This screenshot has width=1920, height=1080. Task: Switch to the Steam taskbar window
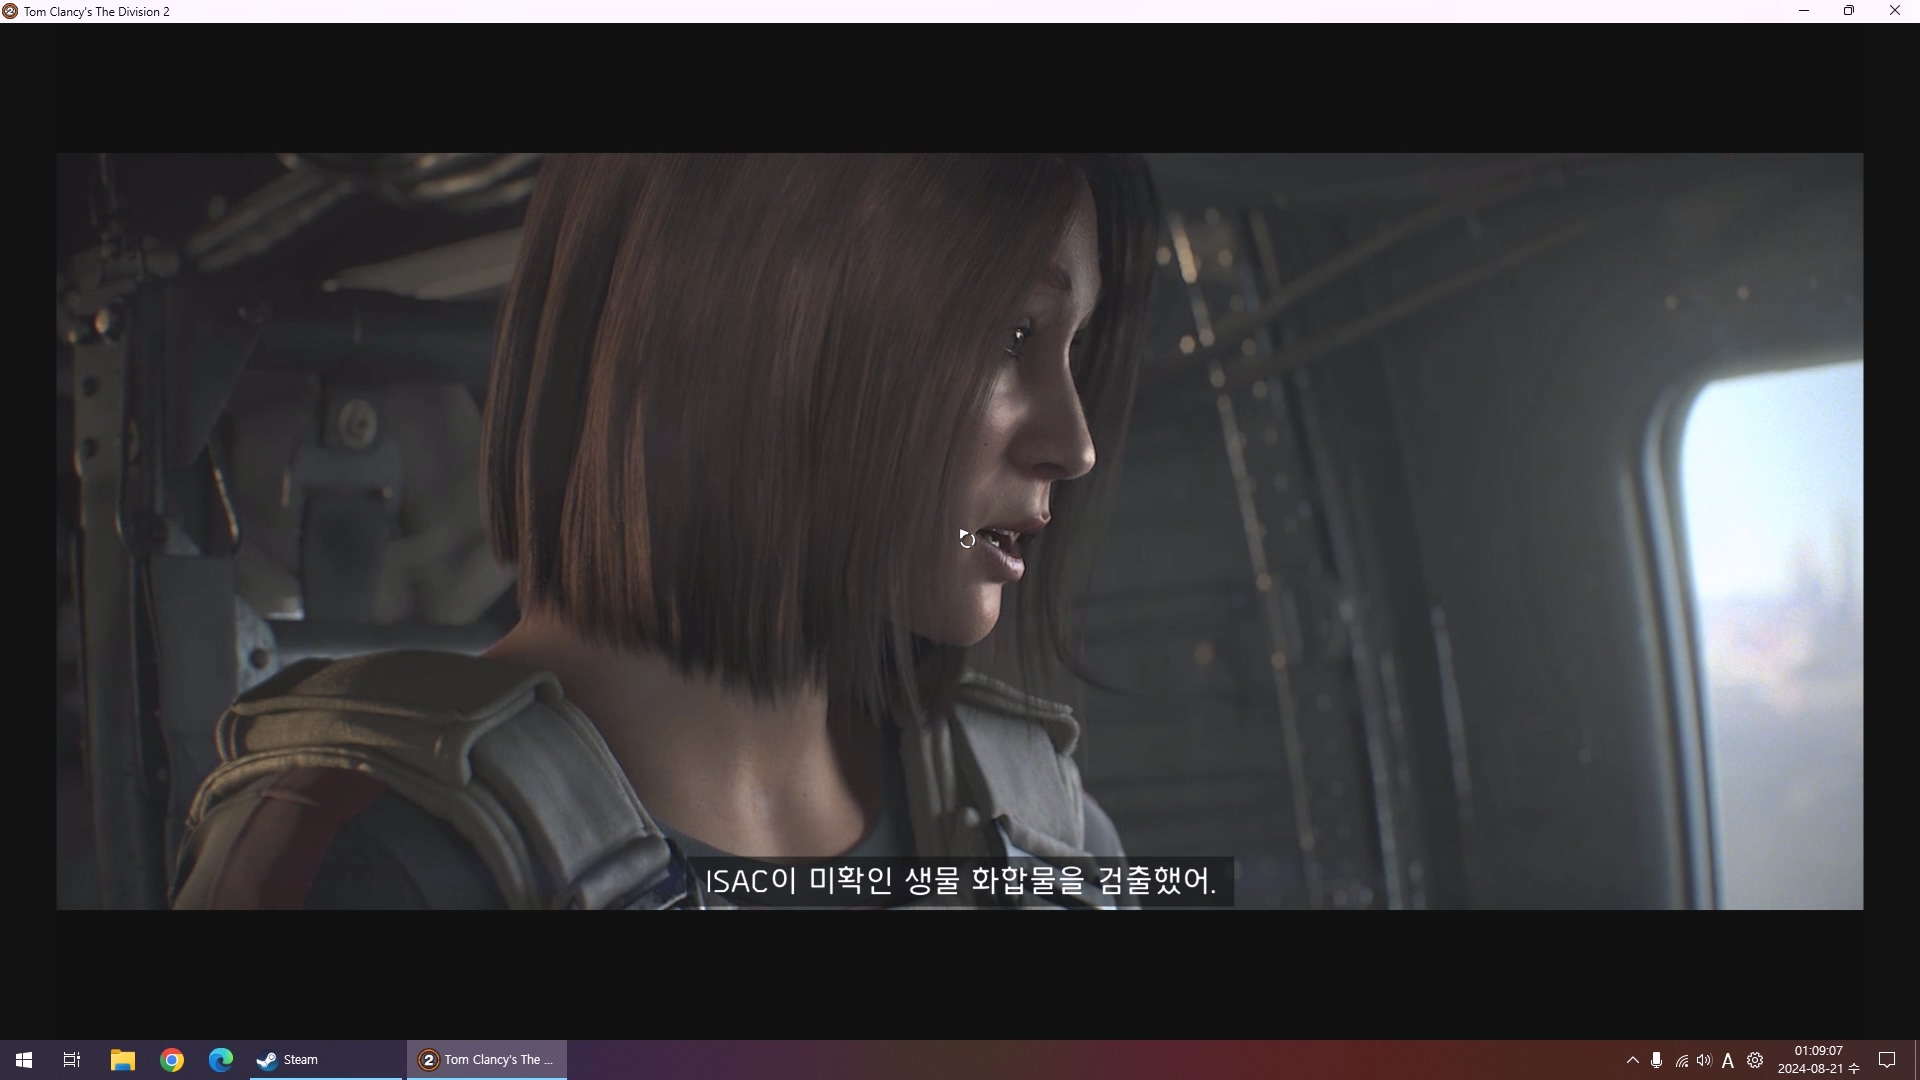[x=325, y=1060]
